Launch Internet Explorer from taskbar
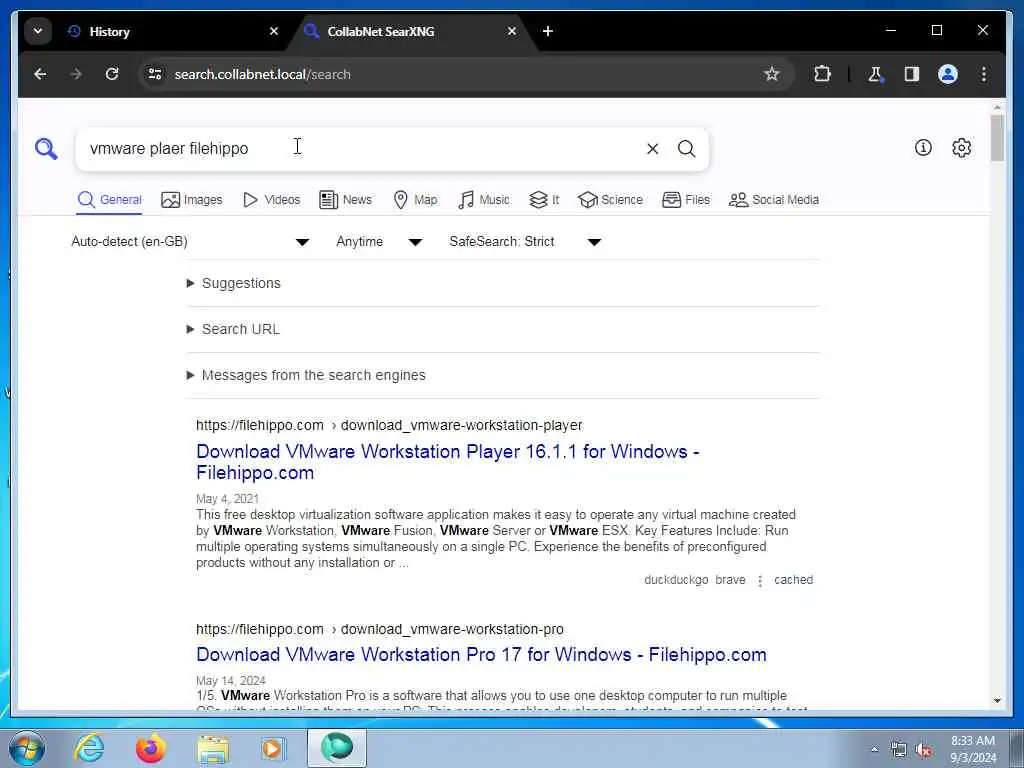Screen dimensions: 1024x768 88,748
